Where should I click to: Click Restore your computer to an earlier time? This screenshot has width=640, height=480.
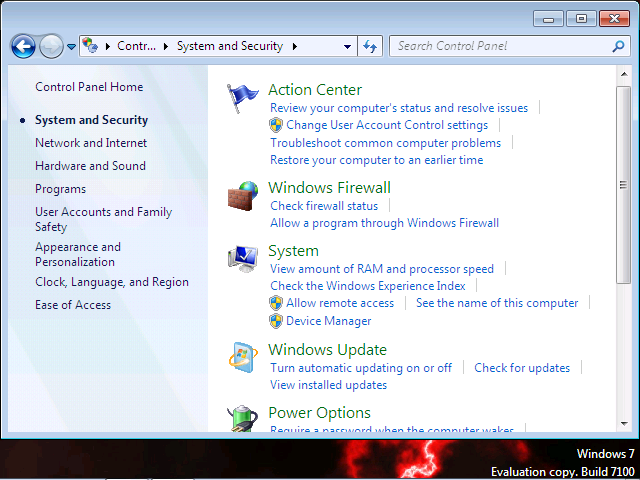[x=376, y=160]
